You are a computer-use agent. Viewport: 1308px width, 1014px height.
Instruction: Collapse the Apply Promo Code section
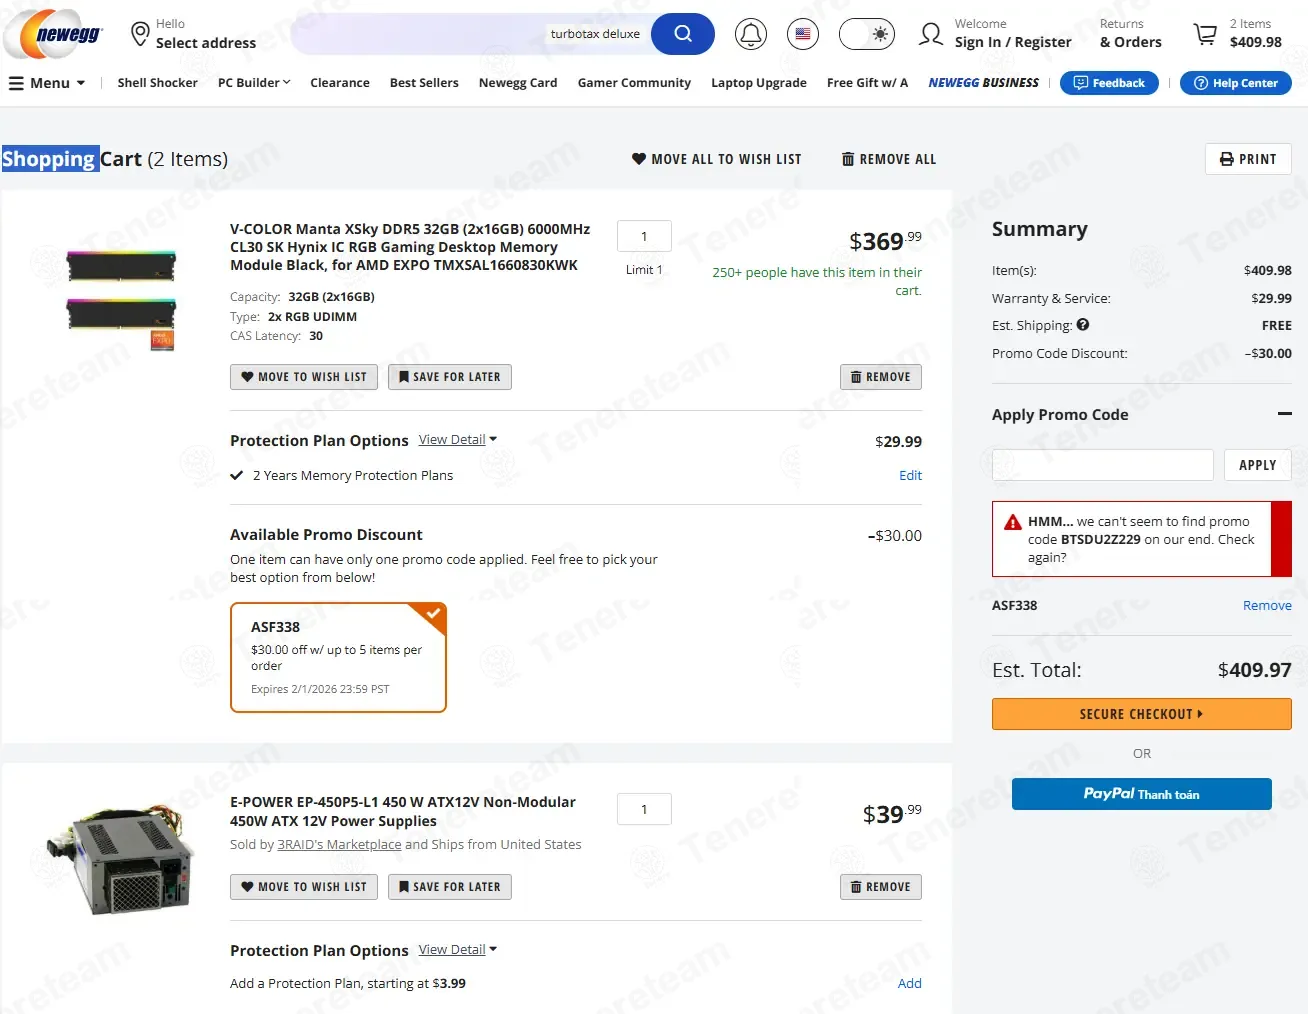click(1284, 414)
